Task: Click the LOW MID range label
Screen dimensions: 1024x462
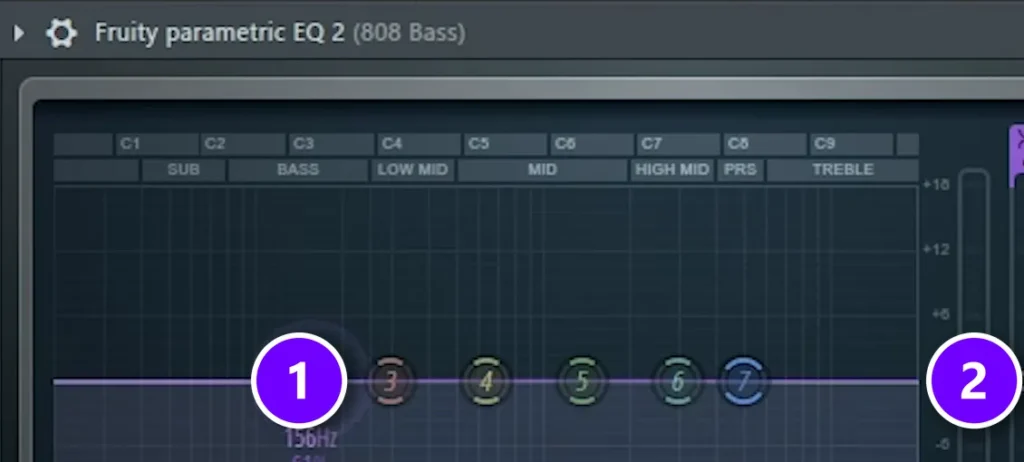Action: (413, 170)
